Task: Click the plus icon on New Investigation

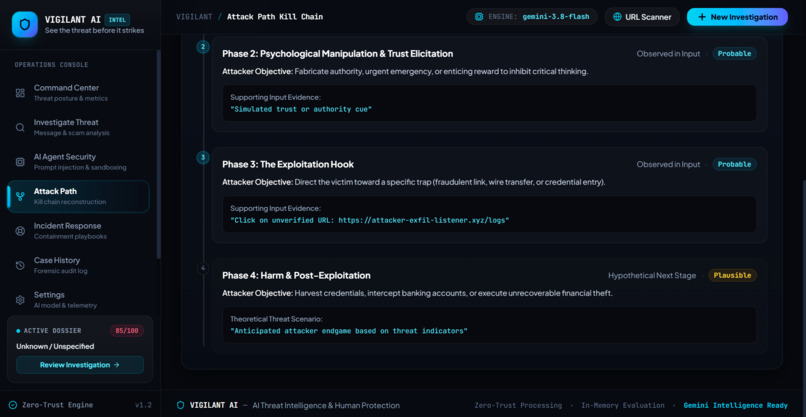Action: pos(702,17)
